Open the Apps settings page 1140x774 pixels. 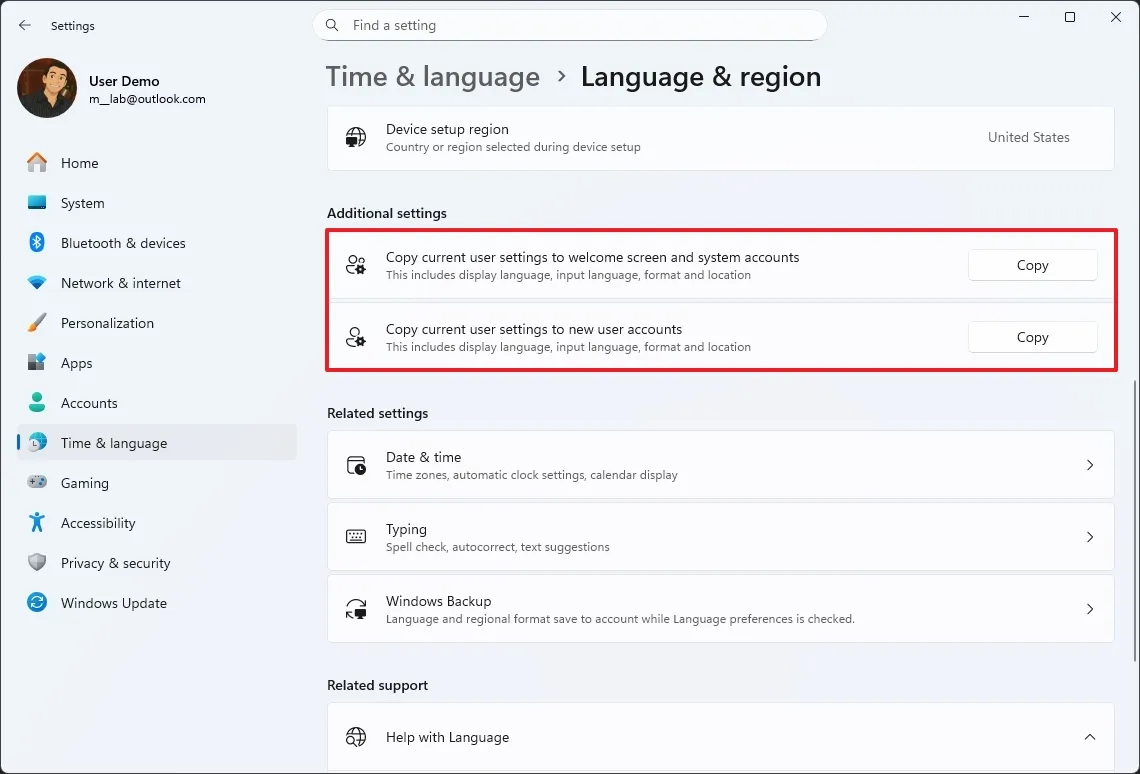click(76, 363)
